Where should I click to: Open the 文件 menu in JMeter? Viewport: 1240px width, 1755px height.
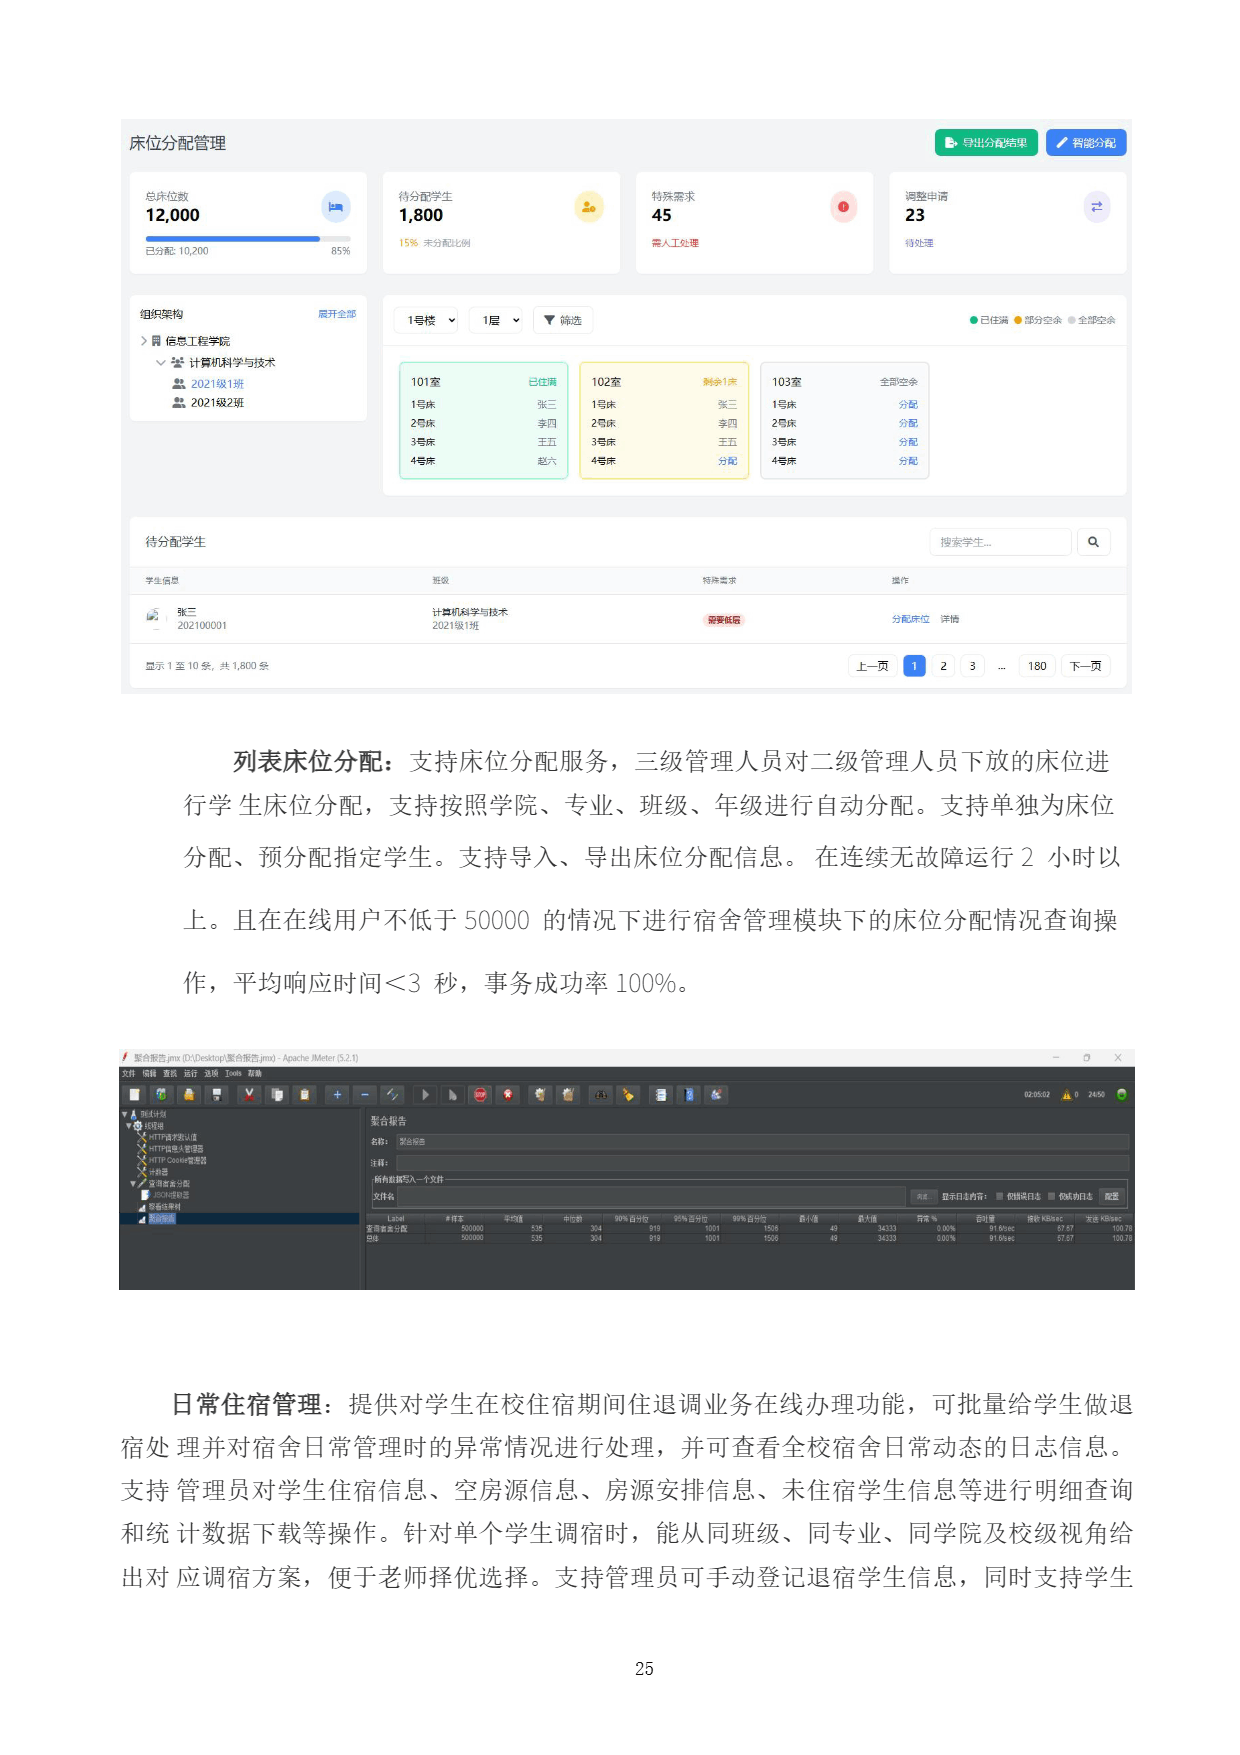pos(128,1073)
